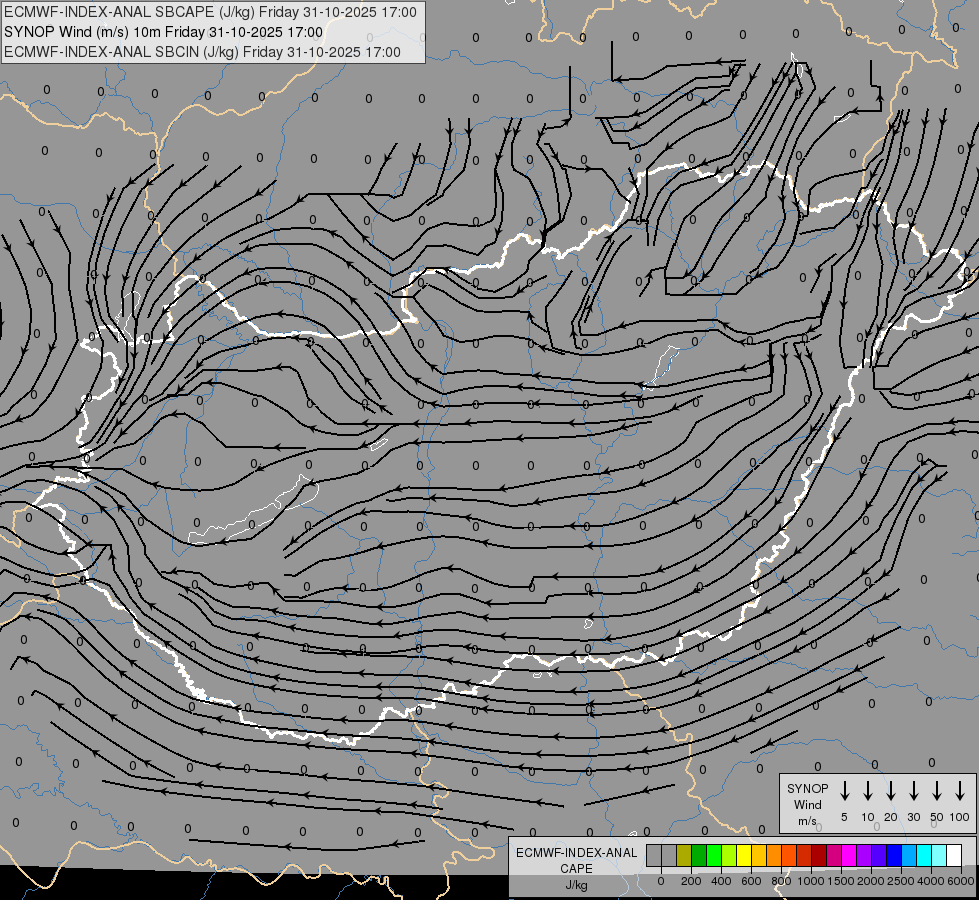979x900 pixels.
Task: Pick the bright green CAPE legend swatch
Action: [x=714, y=856]
